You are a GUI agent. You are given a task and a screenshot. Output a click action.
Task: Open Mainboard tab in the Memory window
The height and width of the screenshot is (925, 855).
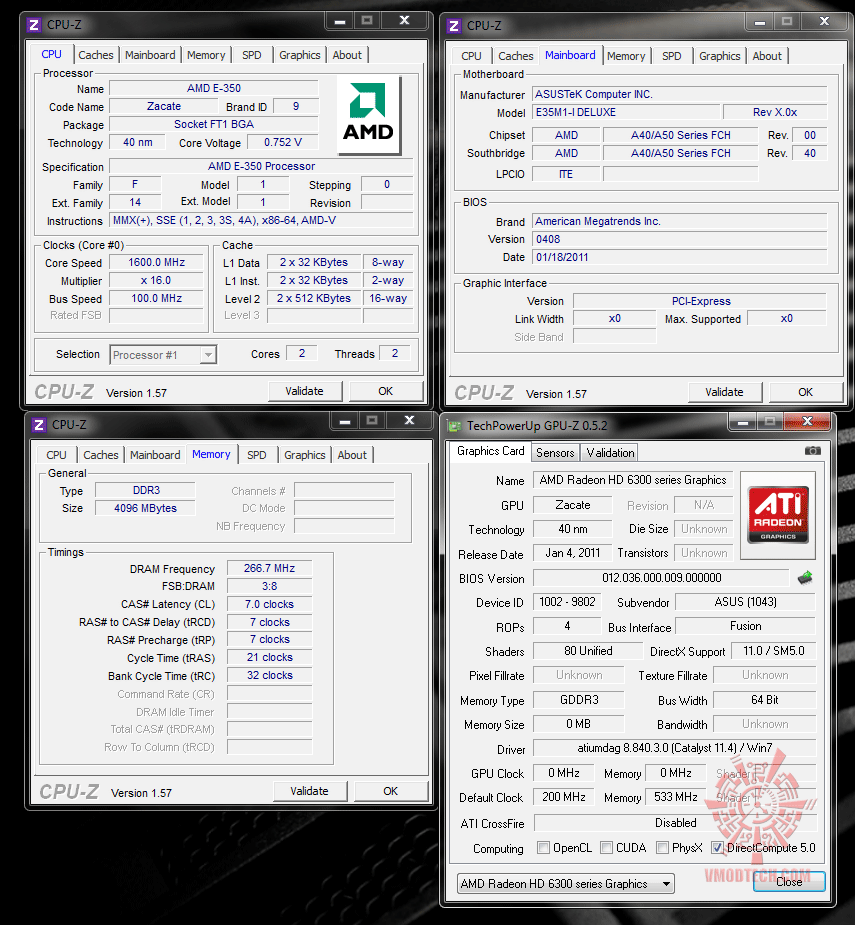point(155,455)
